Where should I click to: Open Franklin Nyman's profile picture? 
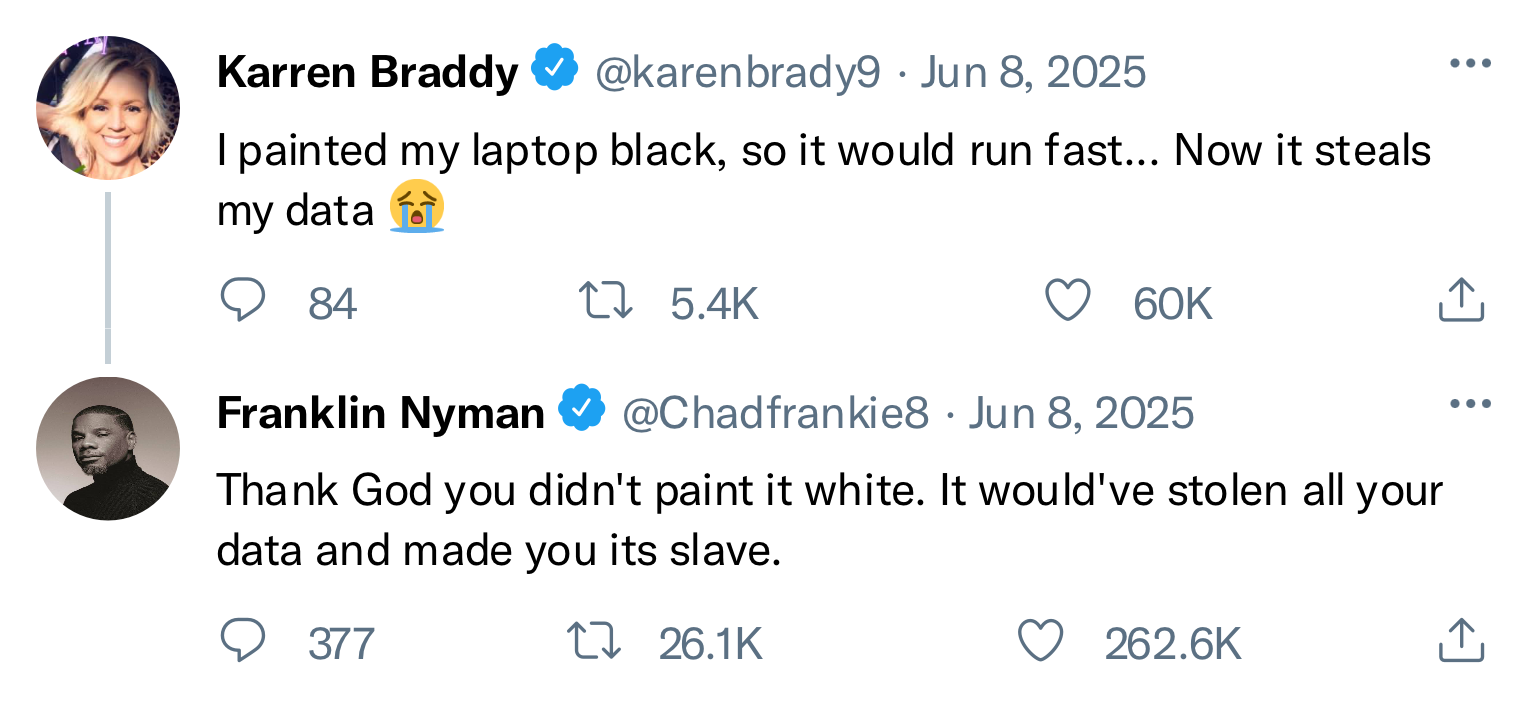(x=108, y=448)
